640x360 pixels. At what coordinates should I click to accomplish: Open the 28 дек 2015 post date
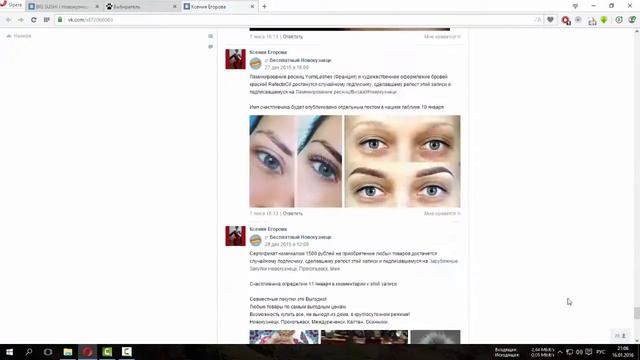click(287, 244)
